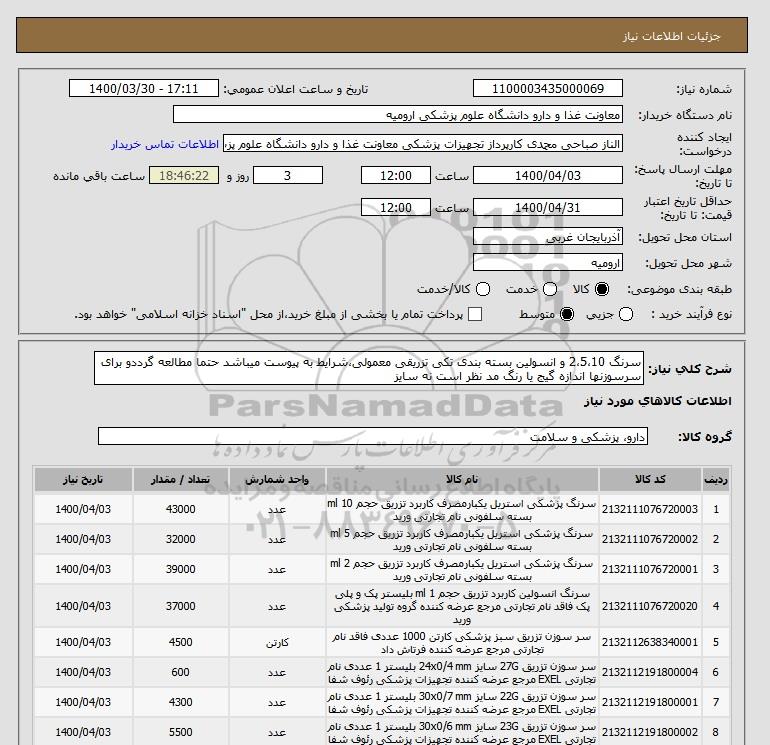
Task: Click the شماره نیاز number field
Action: click(546, 89)
